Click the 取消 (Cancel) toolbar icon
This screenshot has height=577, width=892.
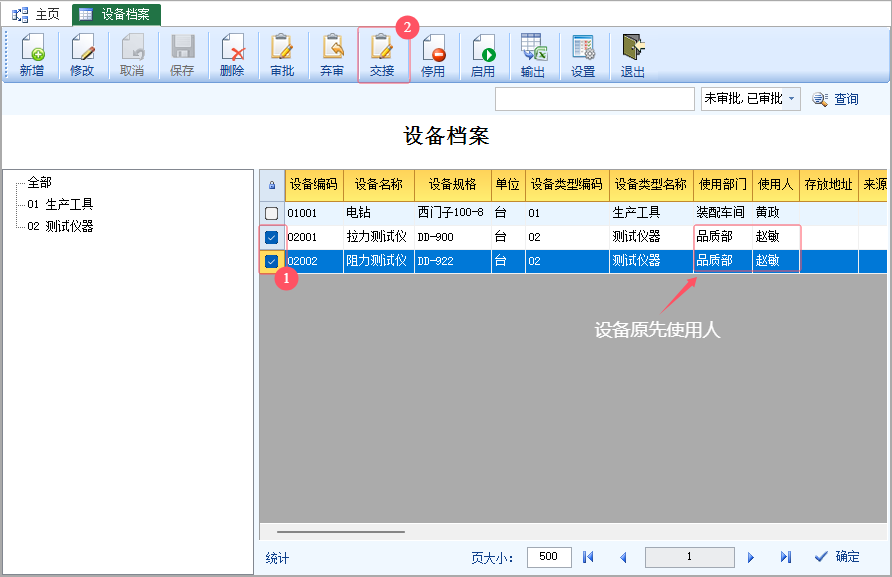coord(132,55)
